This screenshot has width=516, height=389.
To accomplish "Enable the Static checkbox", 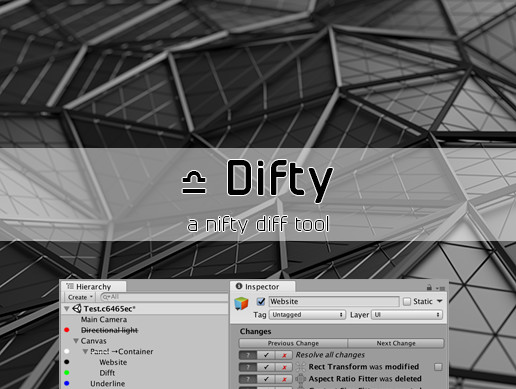I will (x=407, y=301).
